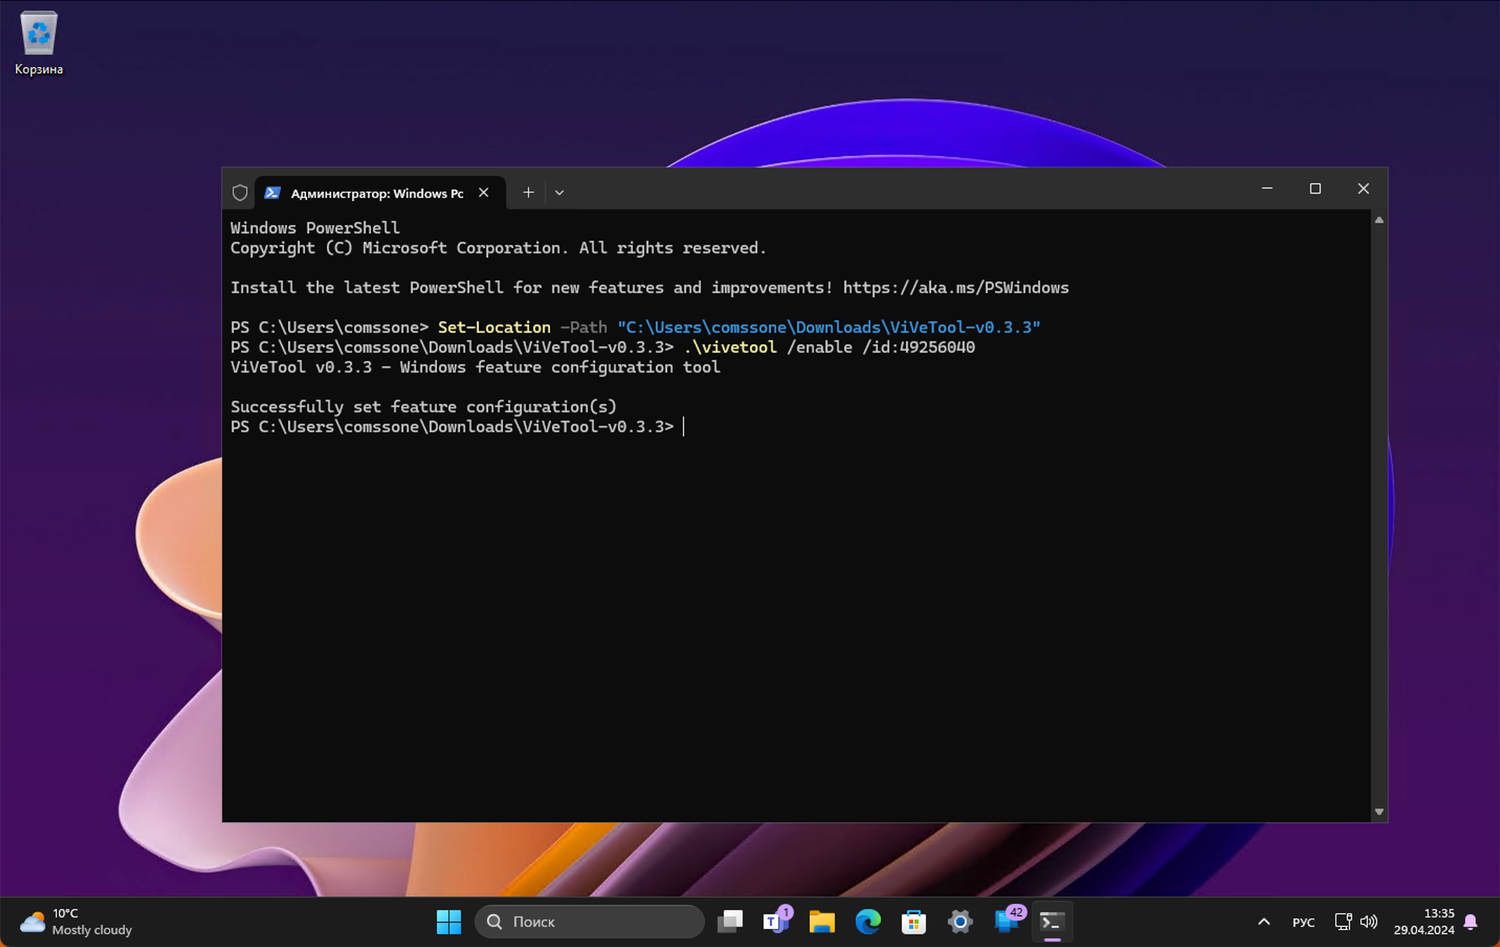Open the notification bell in system tray
Viewport: 1500px width, 947px height.
(1470, 921)
